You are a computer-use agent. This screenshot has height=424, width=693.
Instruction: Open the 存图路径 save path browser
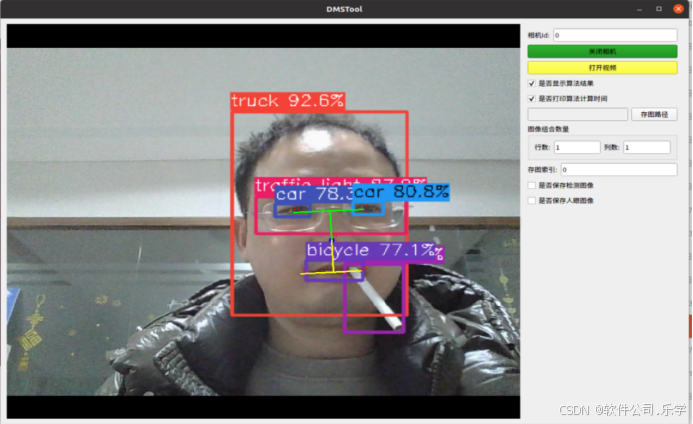(x=654, y=114)
